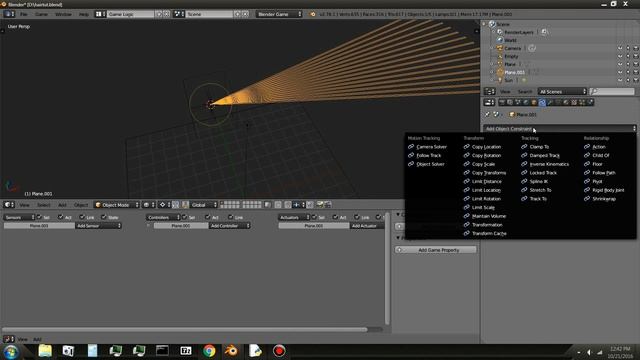Viewport: 640px width, 360px height.
Task: Toggle visibility eye for Camera in outliner
Action: [620, 48]
